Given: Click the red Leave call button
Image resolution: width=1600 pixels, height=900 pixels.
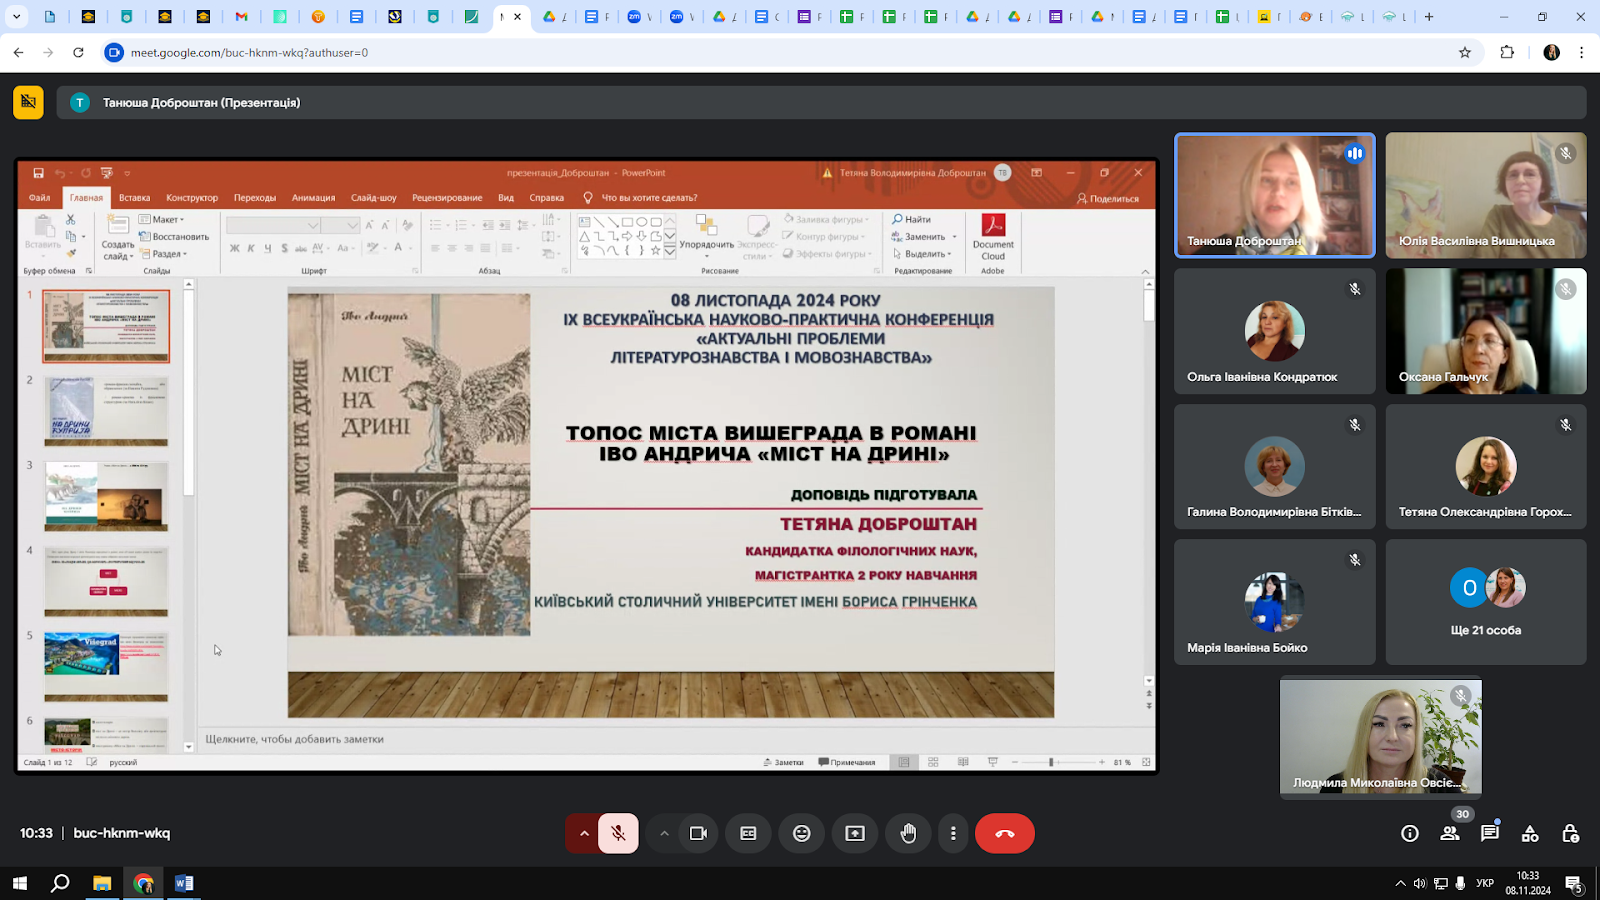Looking at the screenshot, I should click(1004, 833).
